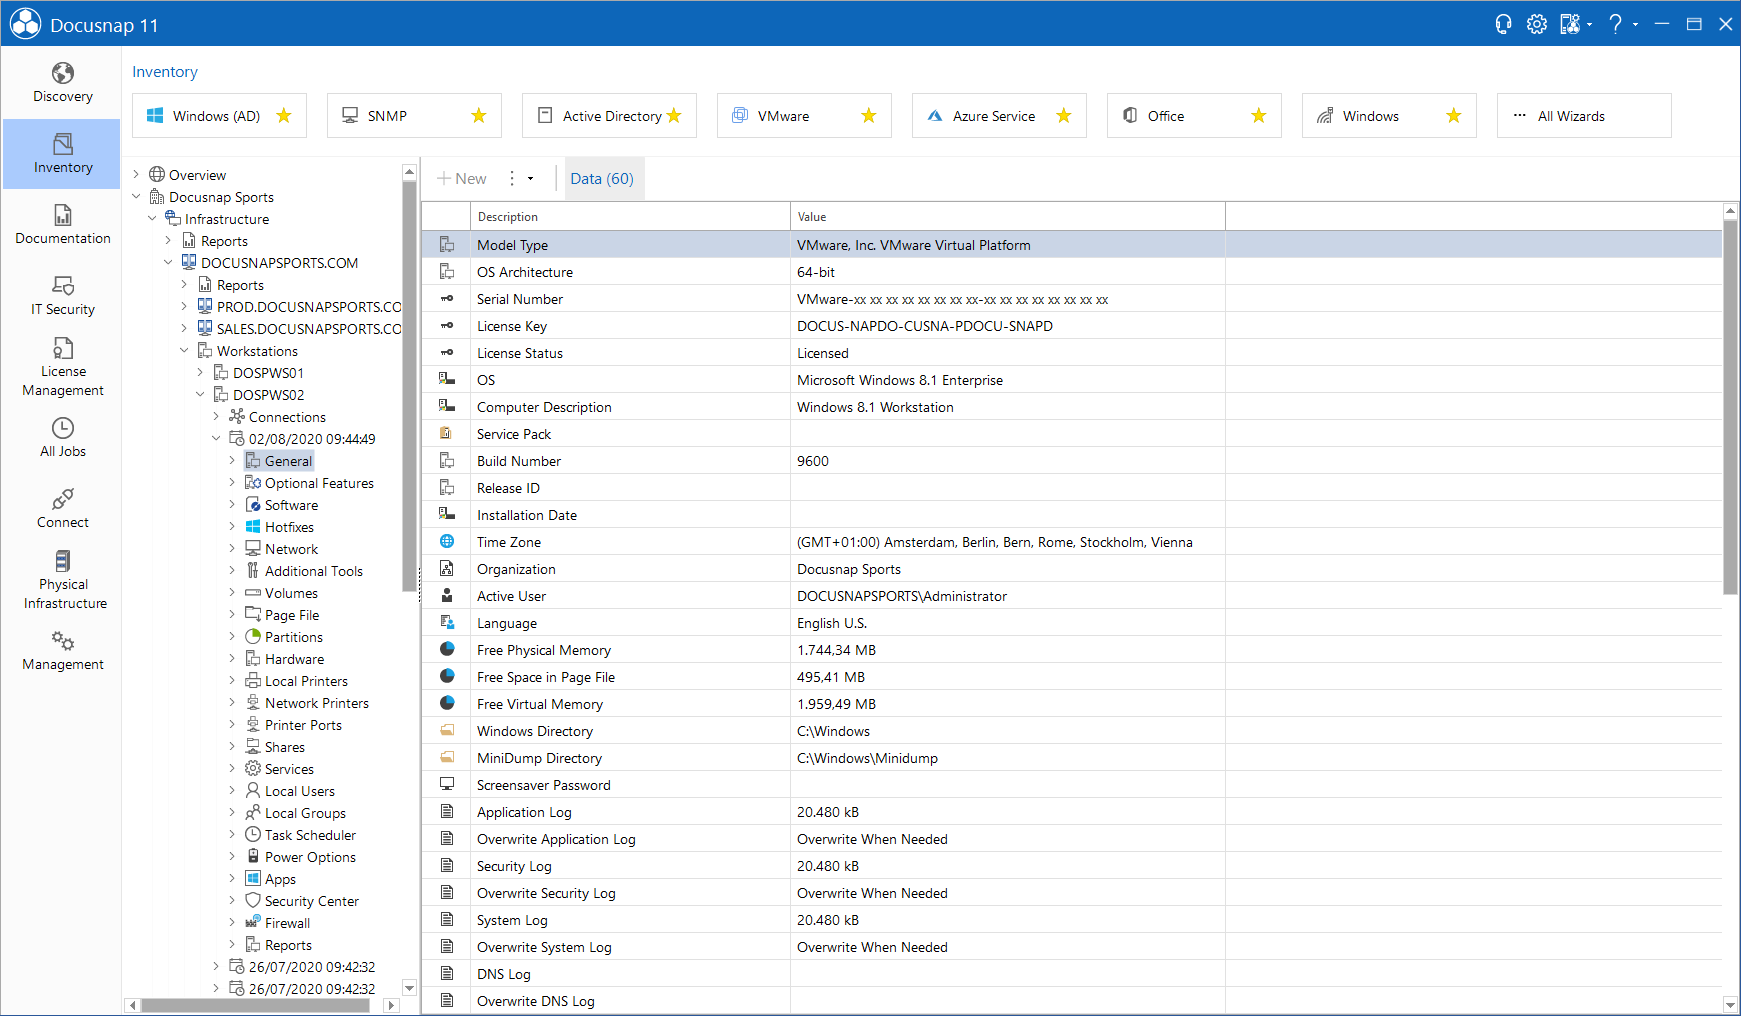
Task: Click the Software tree icon
Action: pos(253,505)
